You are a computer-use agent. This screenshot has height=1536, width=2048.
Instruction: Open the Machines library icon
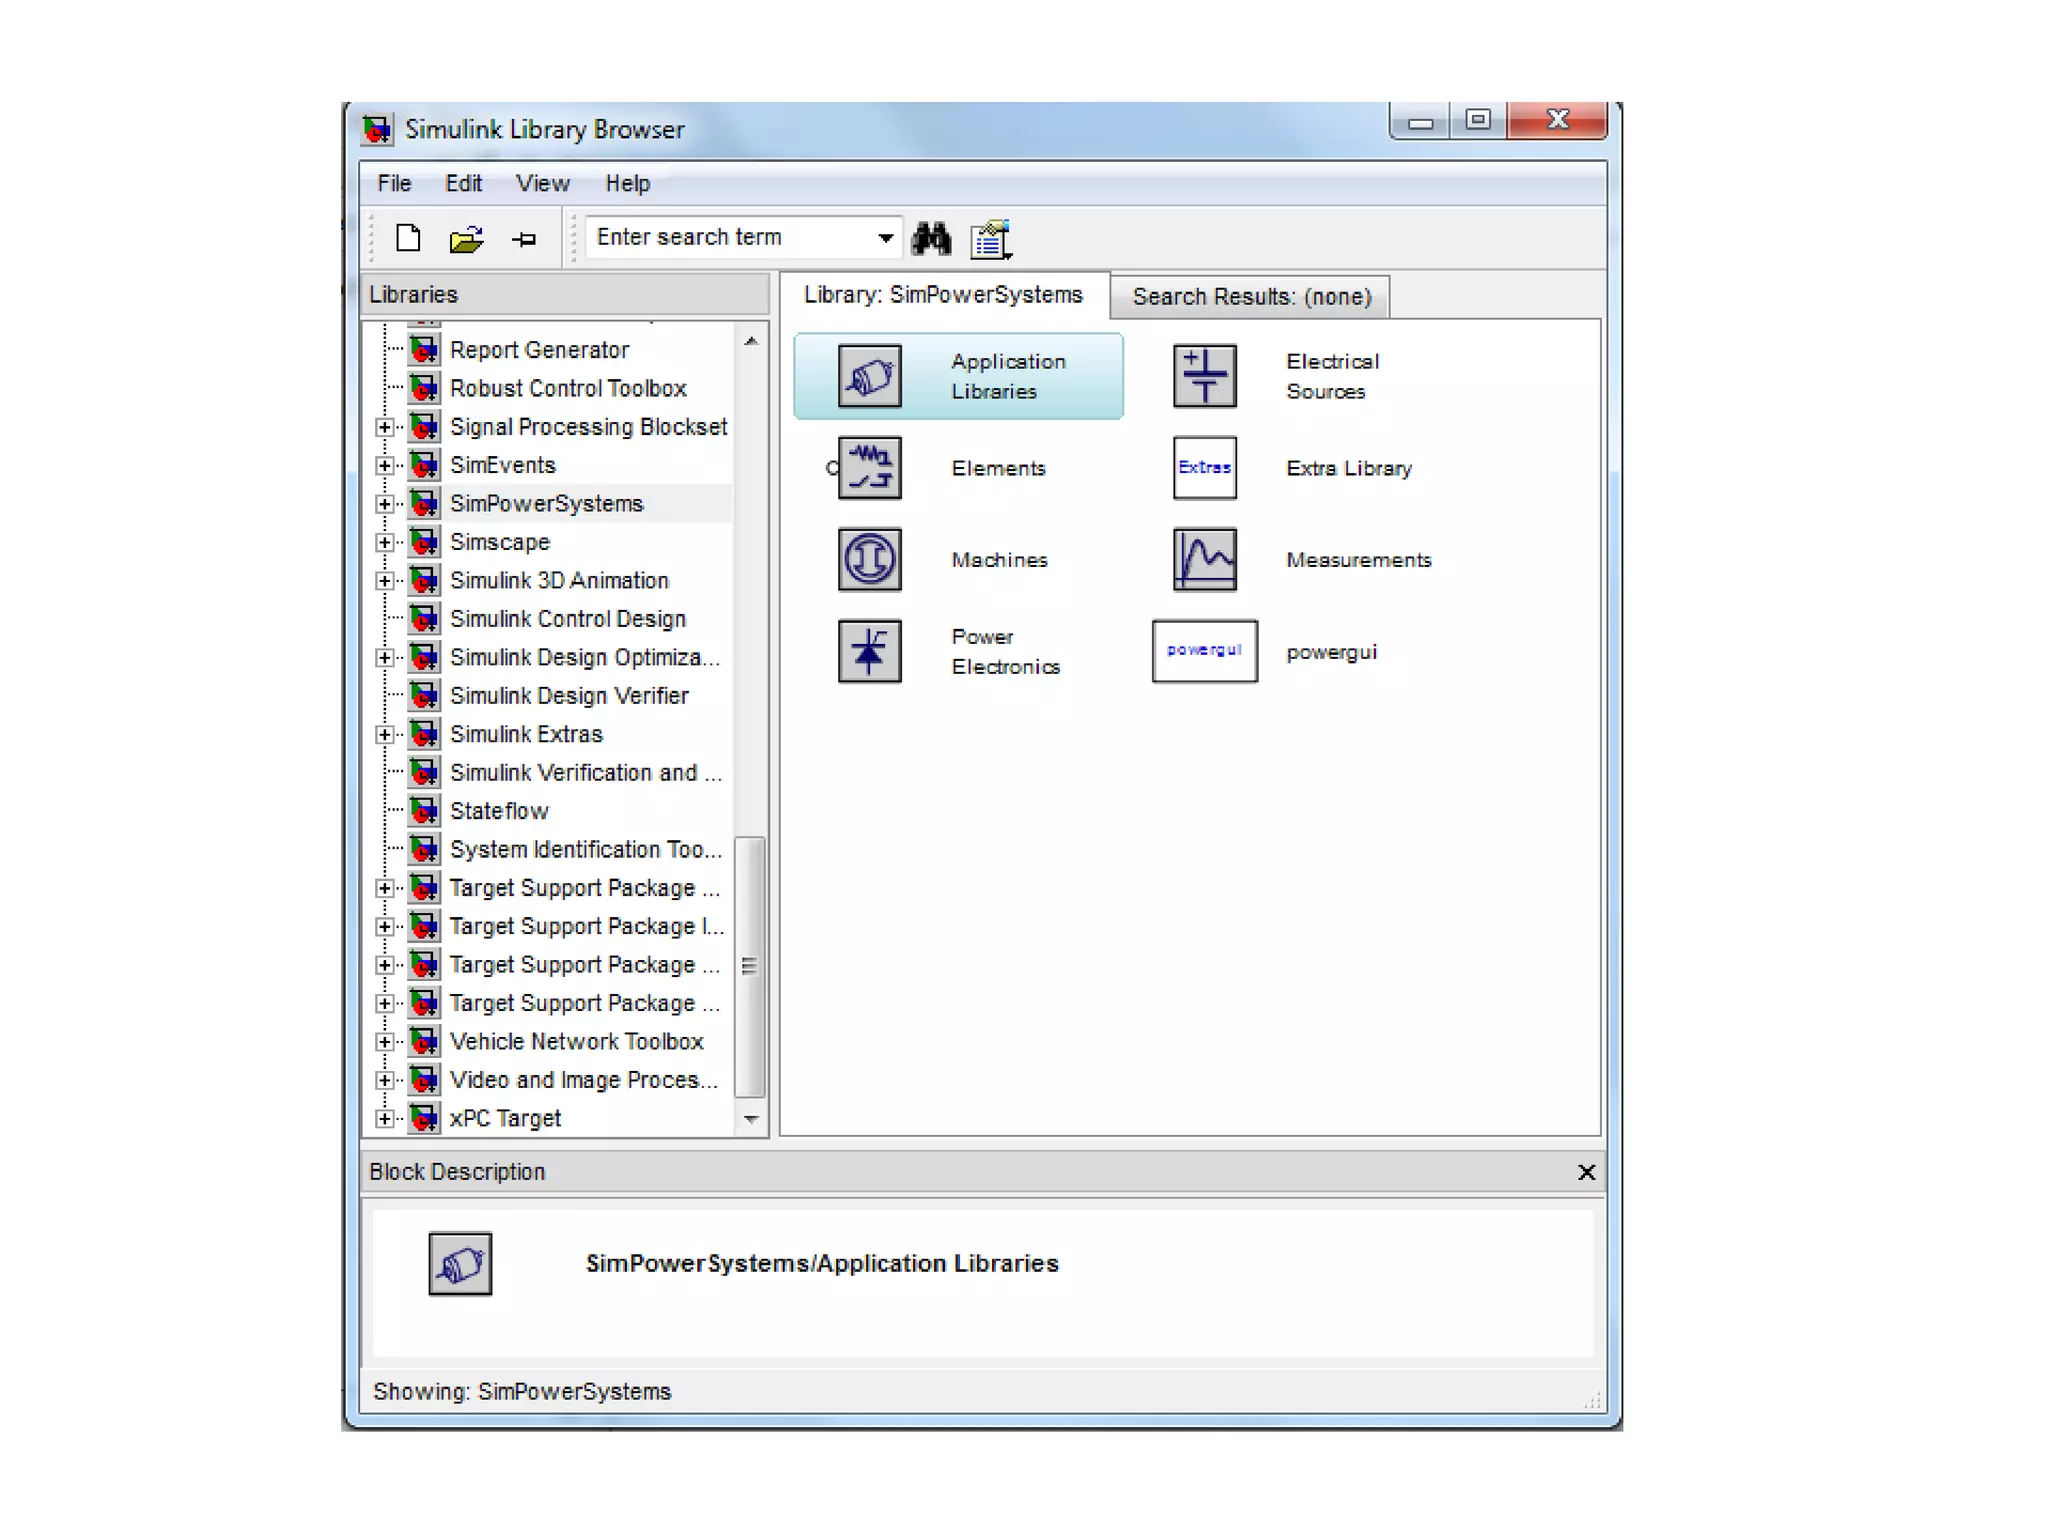click(869, 559)
